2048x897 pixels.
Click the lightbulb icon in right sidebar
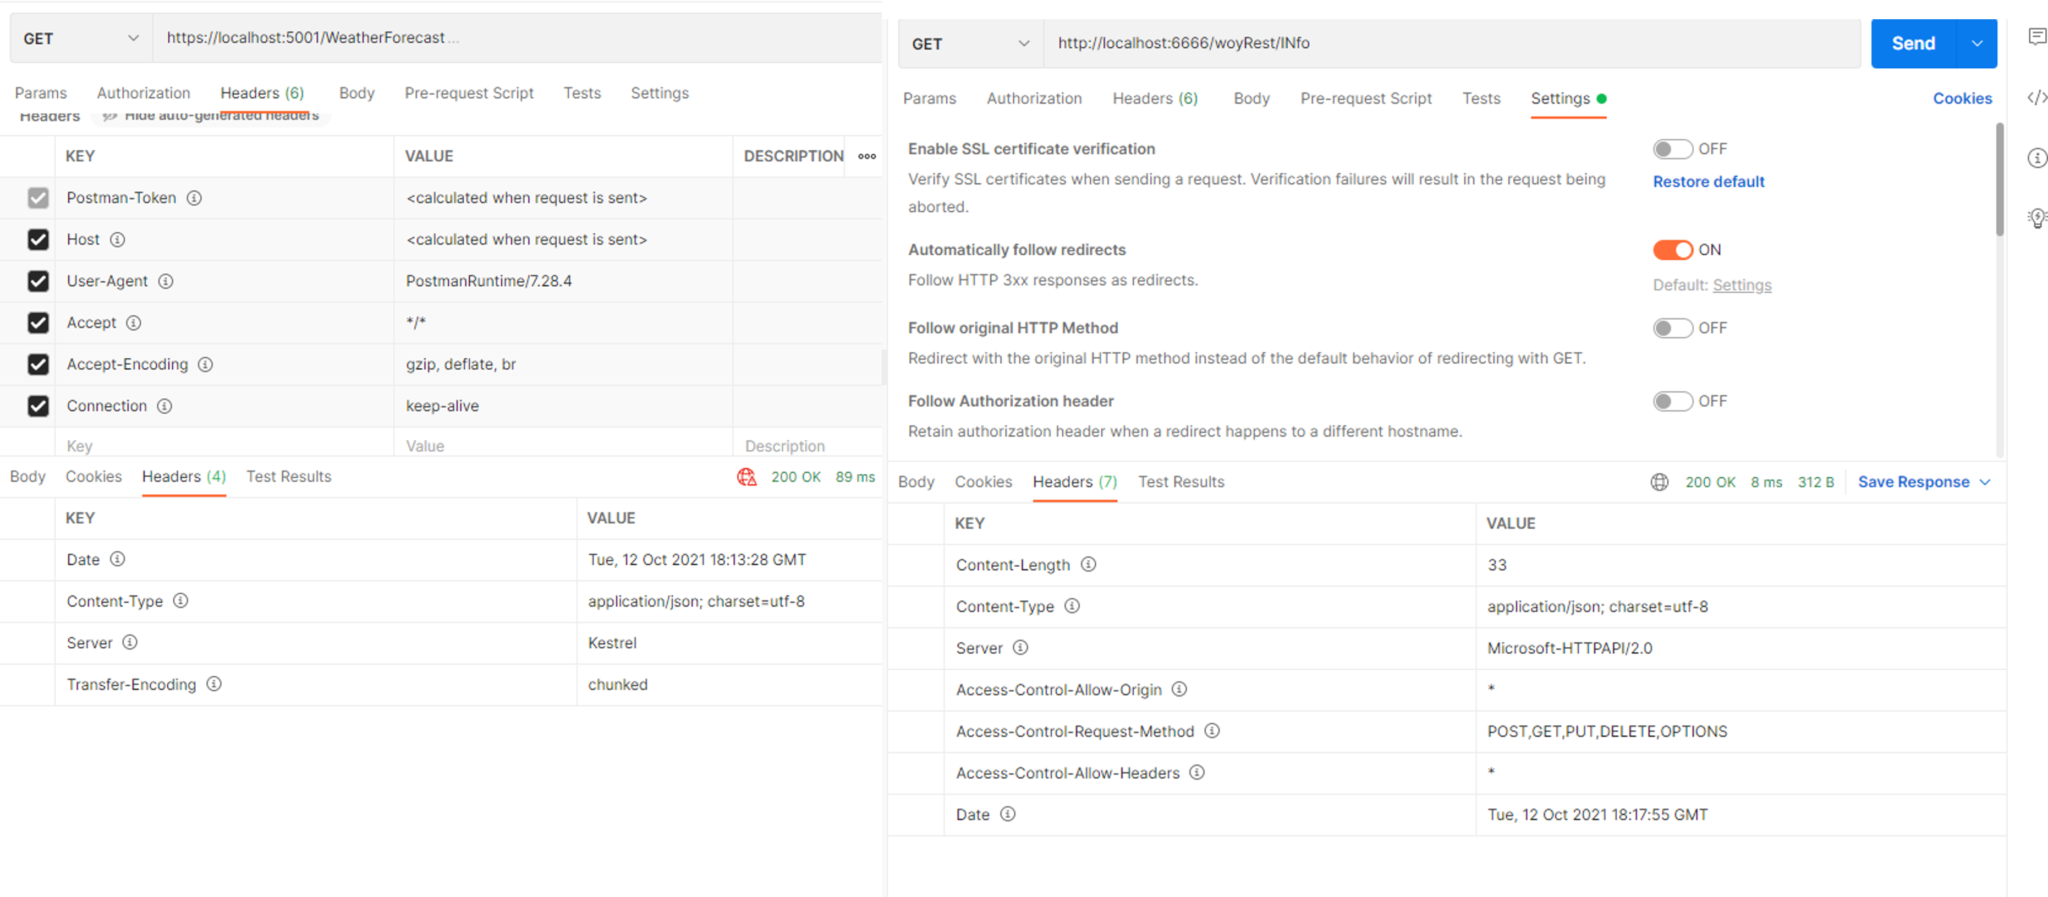pos(2036,218)
